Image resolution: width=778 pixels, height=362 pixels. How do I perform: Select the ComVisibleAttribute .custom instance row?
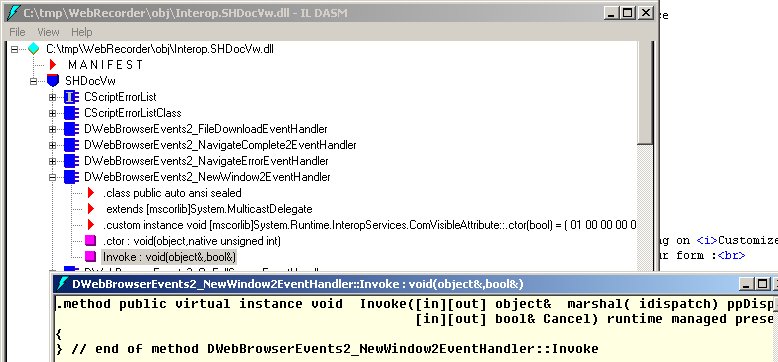(x=369, y=225)
